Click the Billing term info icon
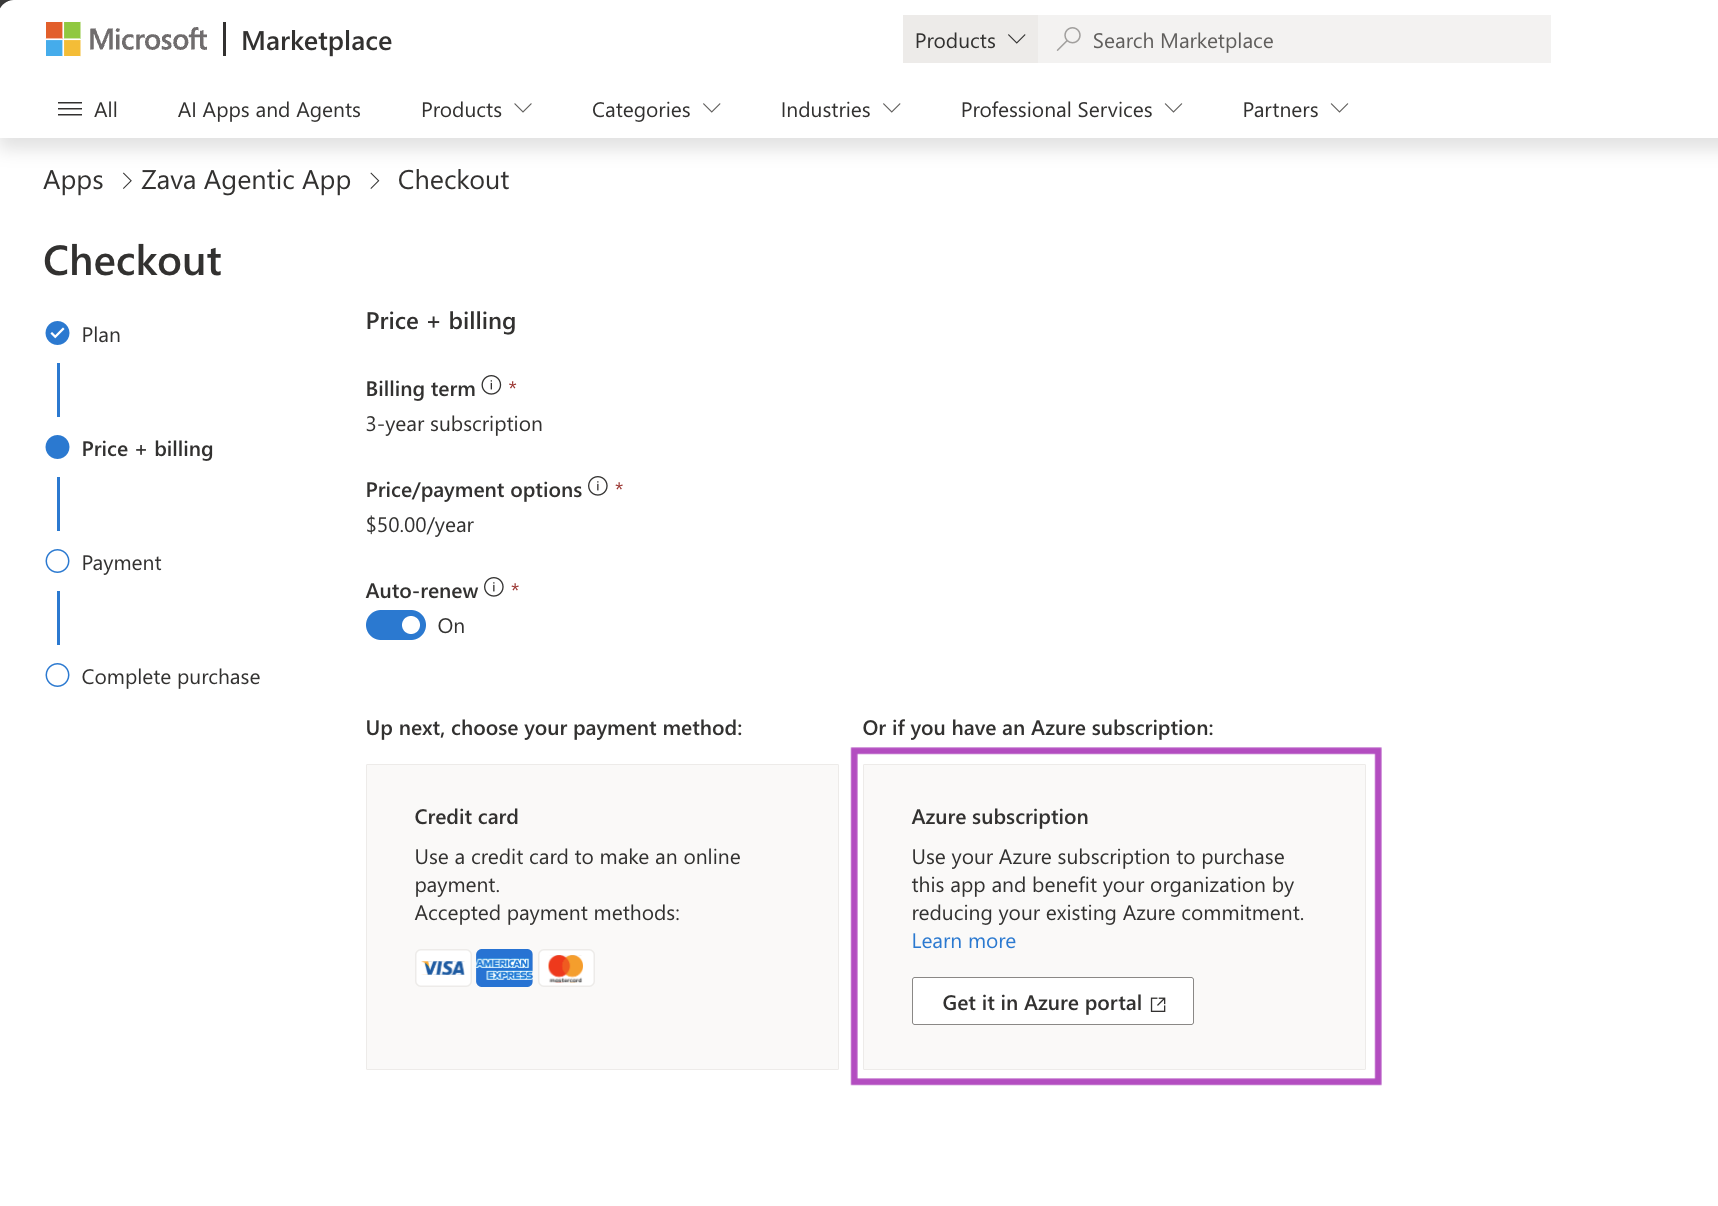 490,384
